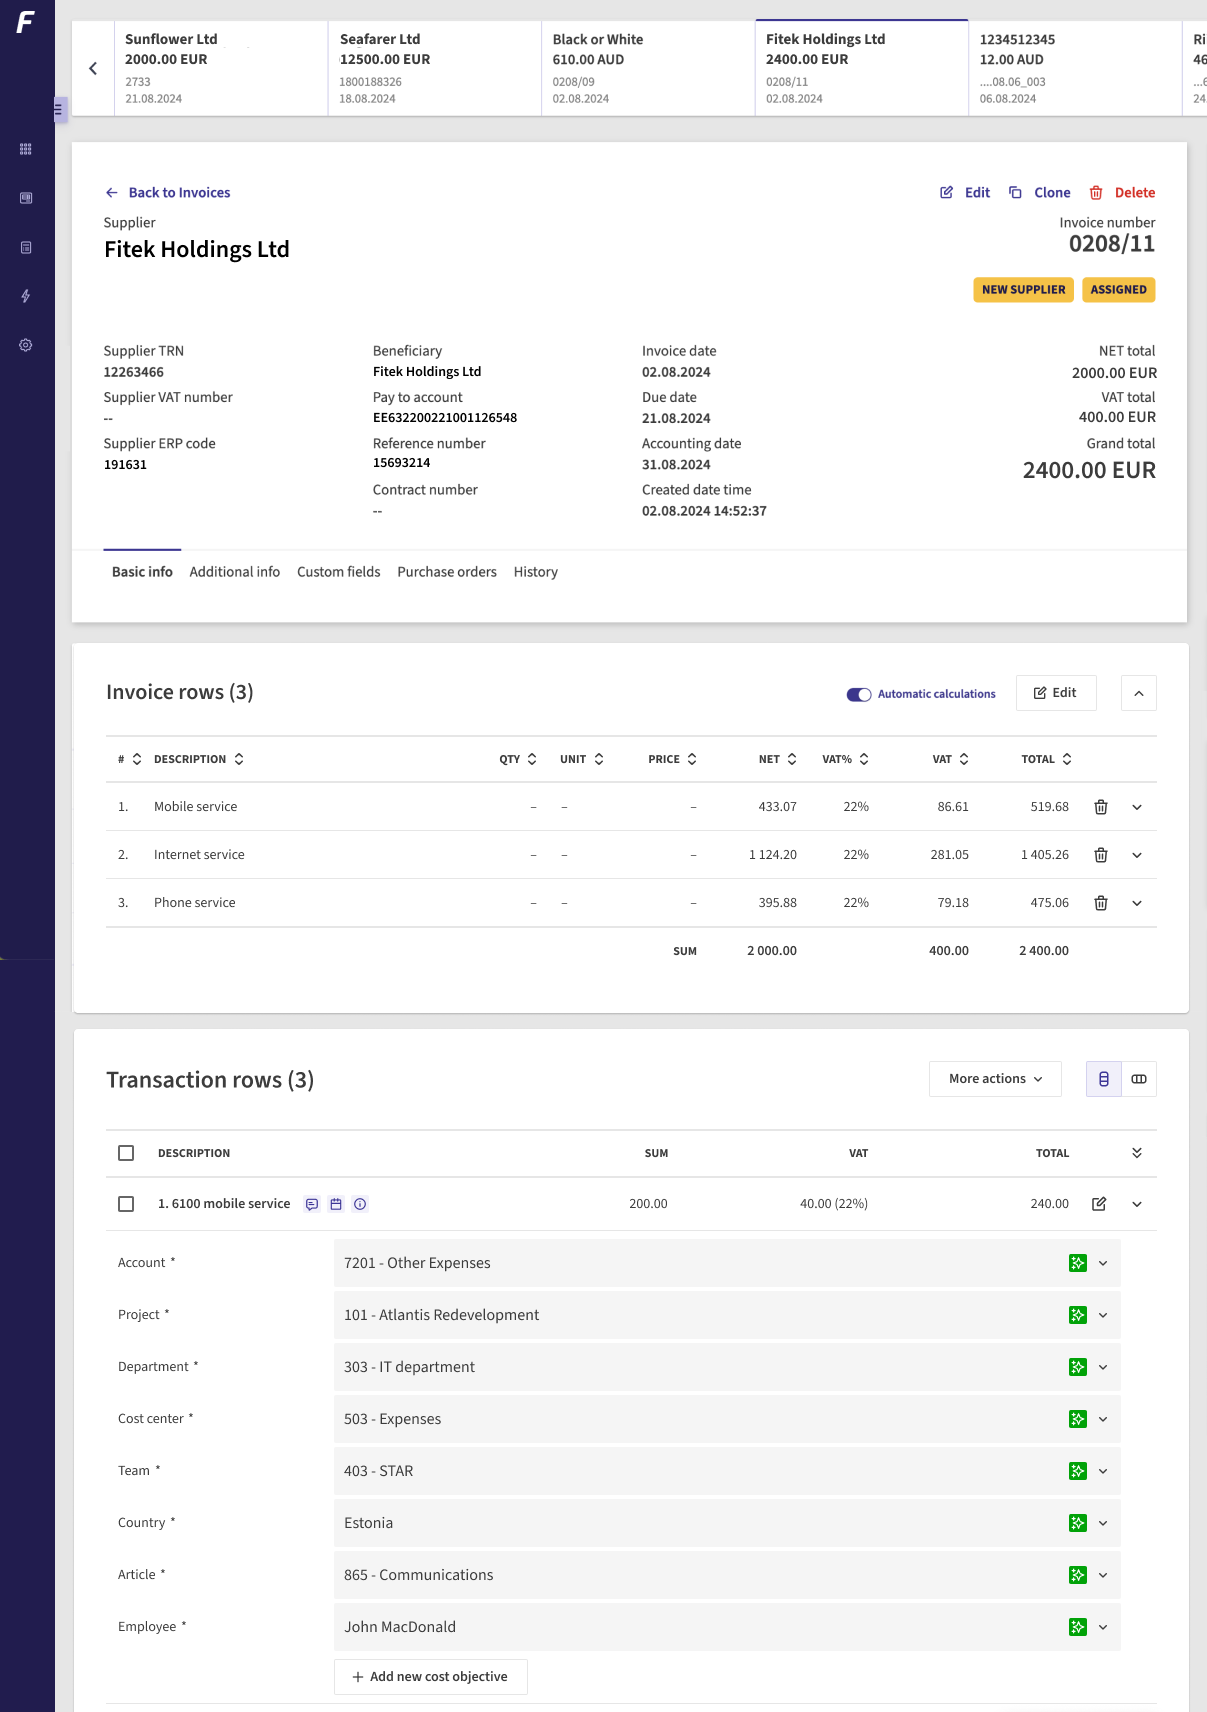Open the dashboard board sidebar icon
The height and width of the screenshot is (1712, 1207).
pyautogui.click(x=26, y=198)
